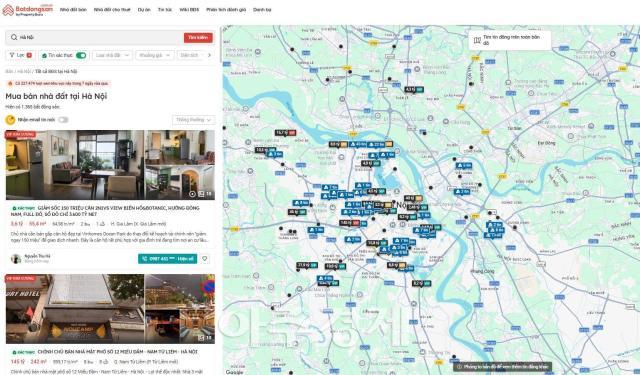This screenshot has height=375, width=640.
Task: Click the magnifier icon in search box
Action: click(x=14, y=37)
